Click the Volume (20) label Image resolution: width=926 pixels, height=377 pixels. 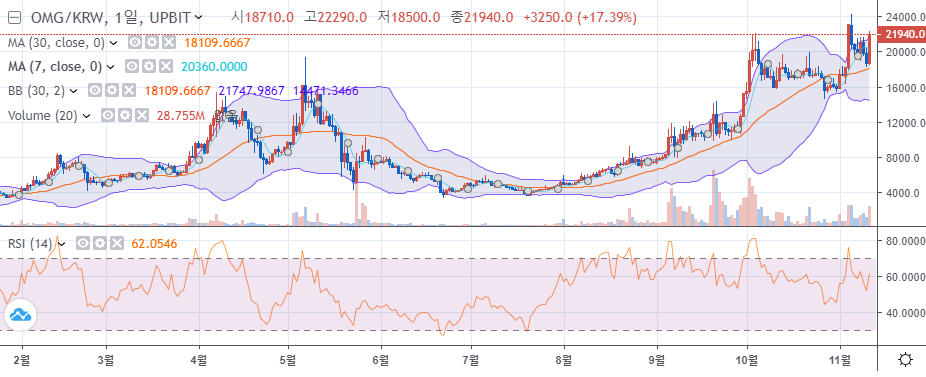43,116
